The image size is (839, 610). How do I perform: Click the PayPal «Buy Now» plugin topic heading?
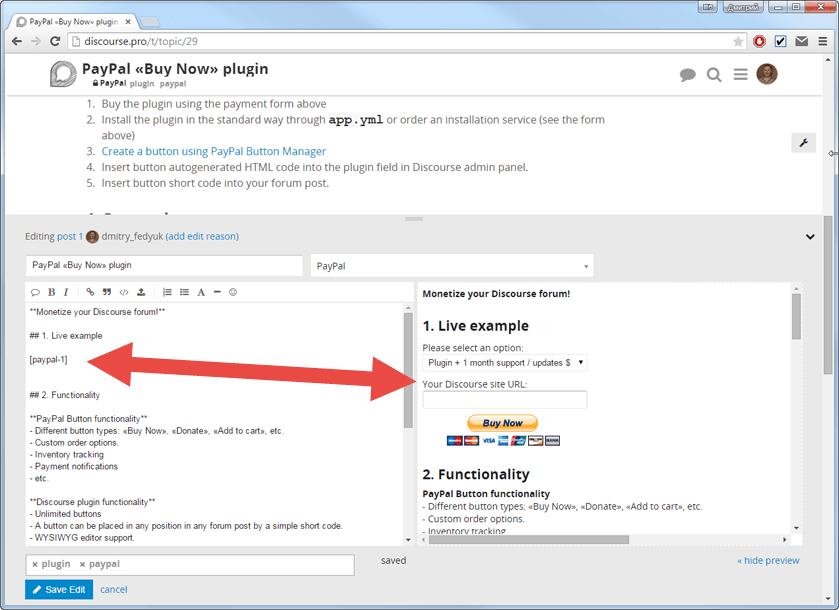(175, 69)
